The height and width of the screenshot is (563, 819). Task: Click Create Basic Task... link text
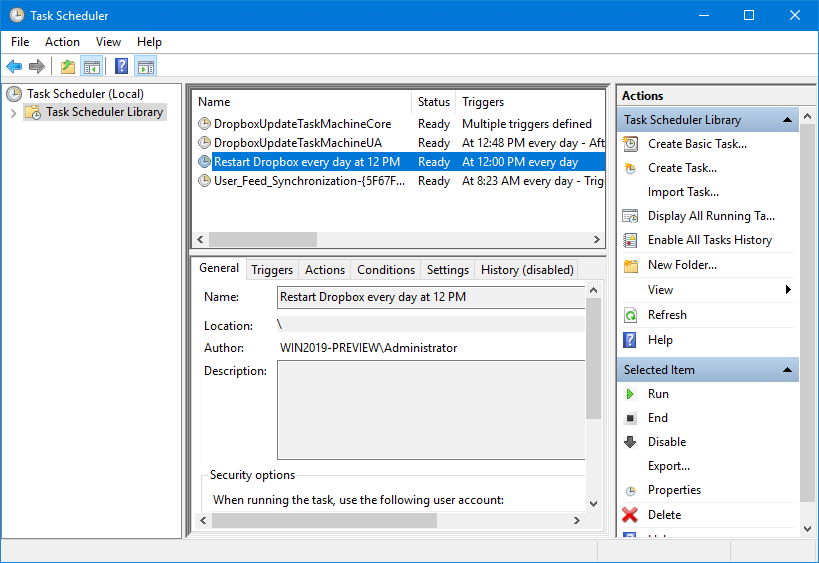[697, 144]
